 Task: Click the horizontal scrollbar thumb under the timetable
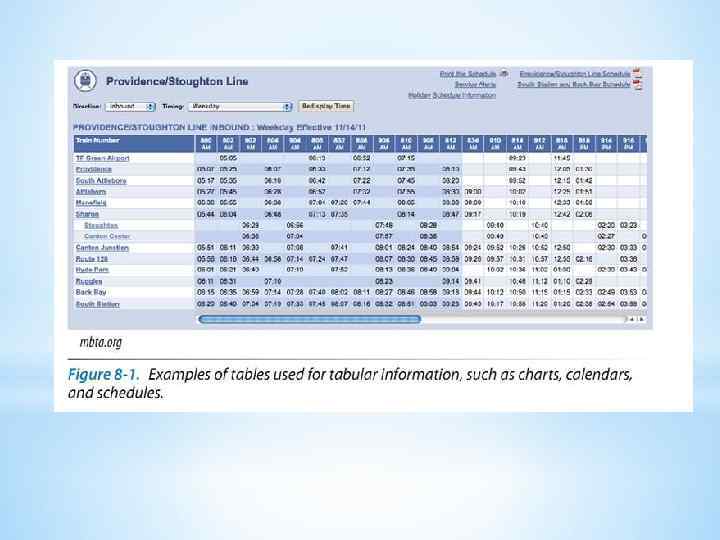[x=309, y=319]
